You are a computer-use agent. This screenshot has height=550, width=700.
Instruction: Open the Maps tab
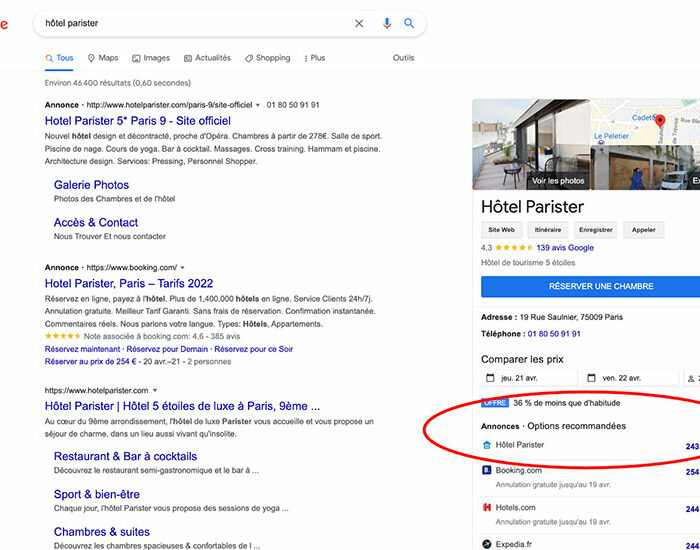point(103,58)
